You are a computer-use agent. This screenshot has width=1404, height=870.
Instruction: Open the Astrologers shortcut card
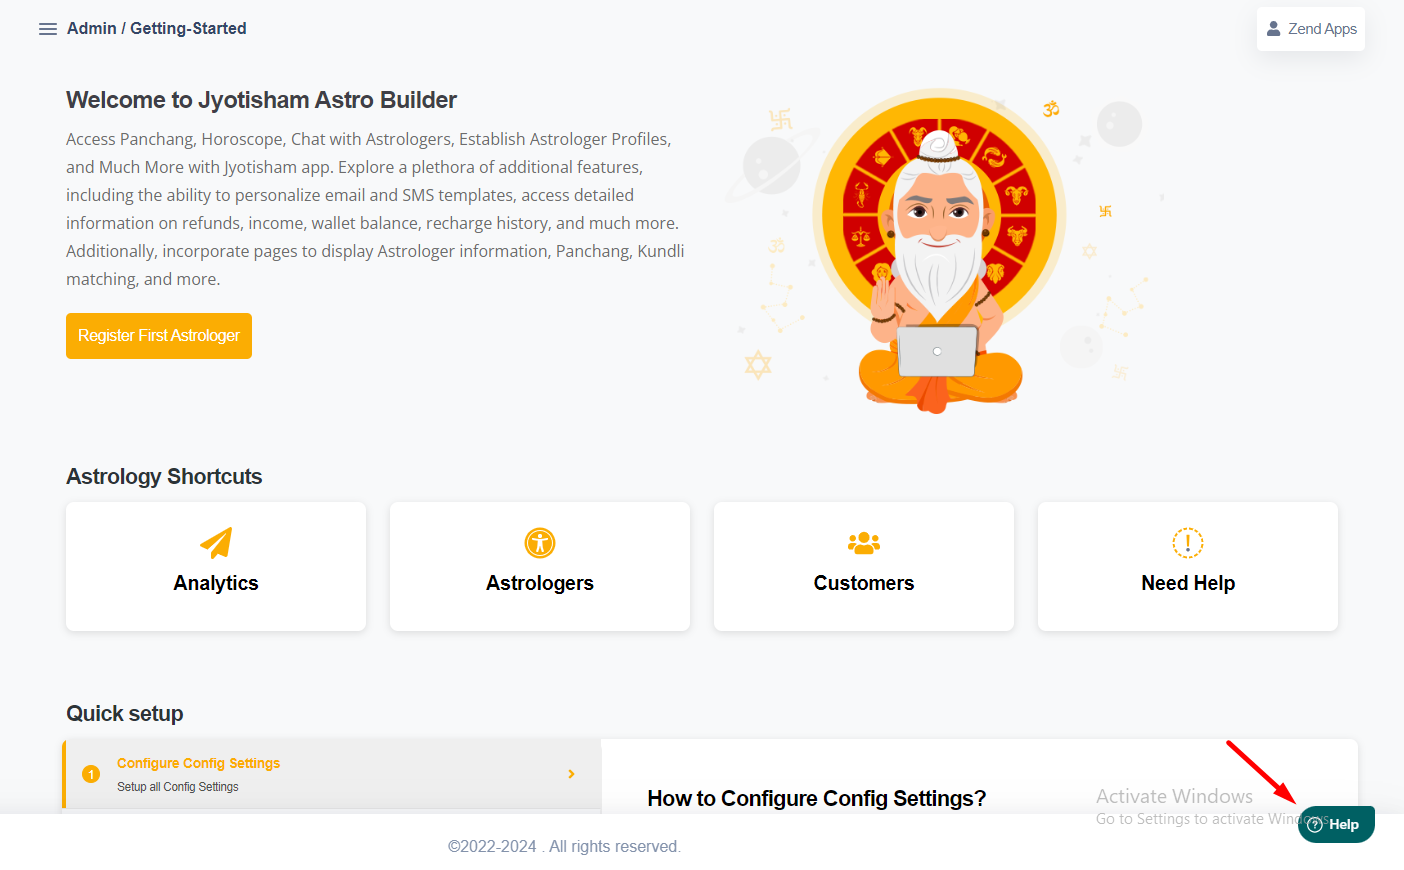(540, 566)
